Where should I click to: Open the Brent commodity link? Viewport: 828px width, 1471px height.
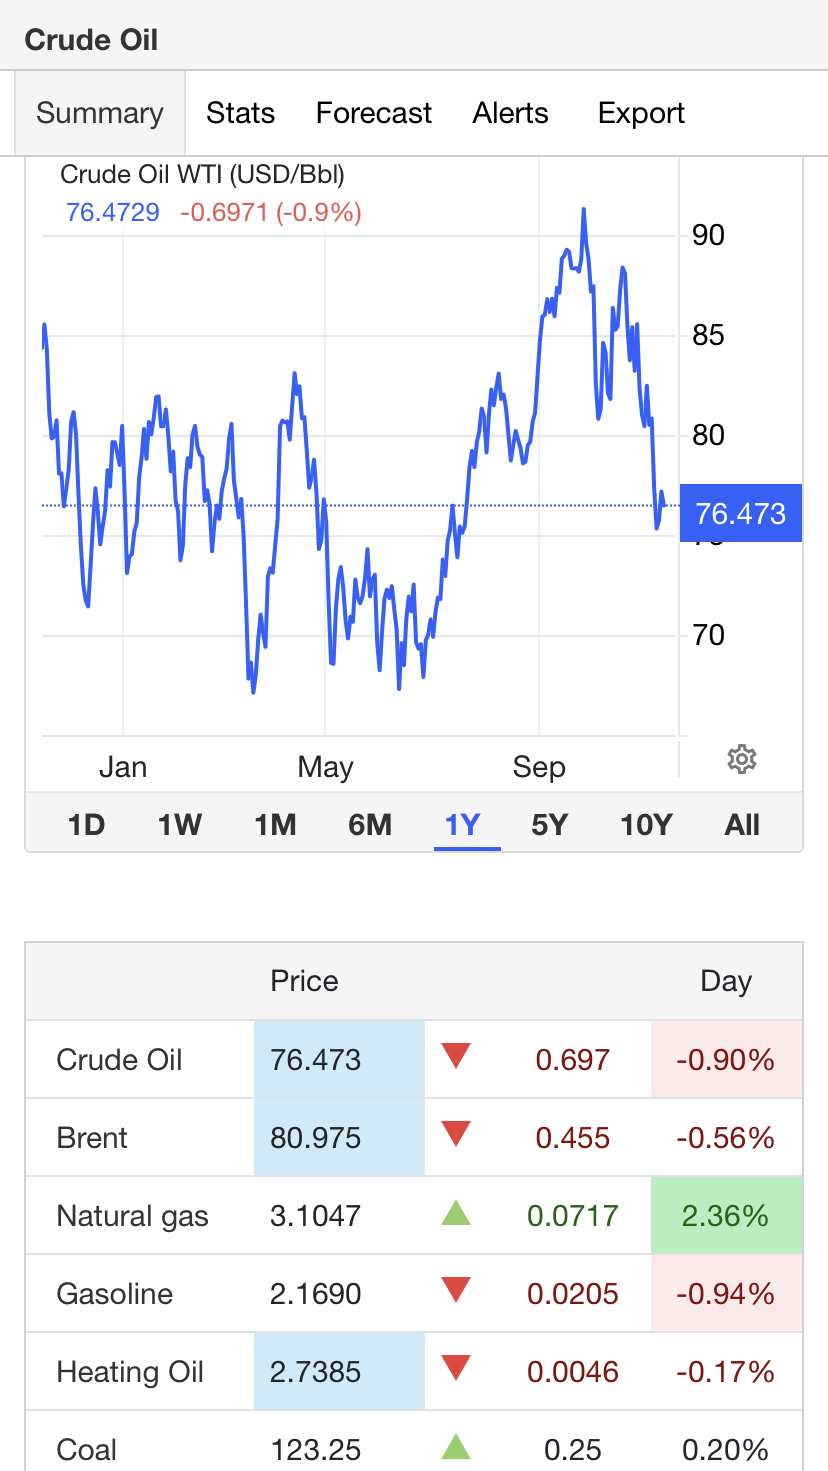click(92, 1138)
